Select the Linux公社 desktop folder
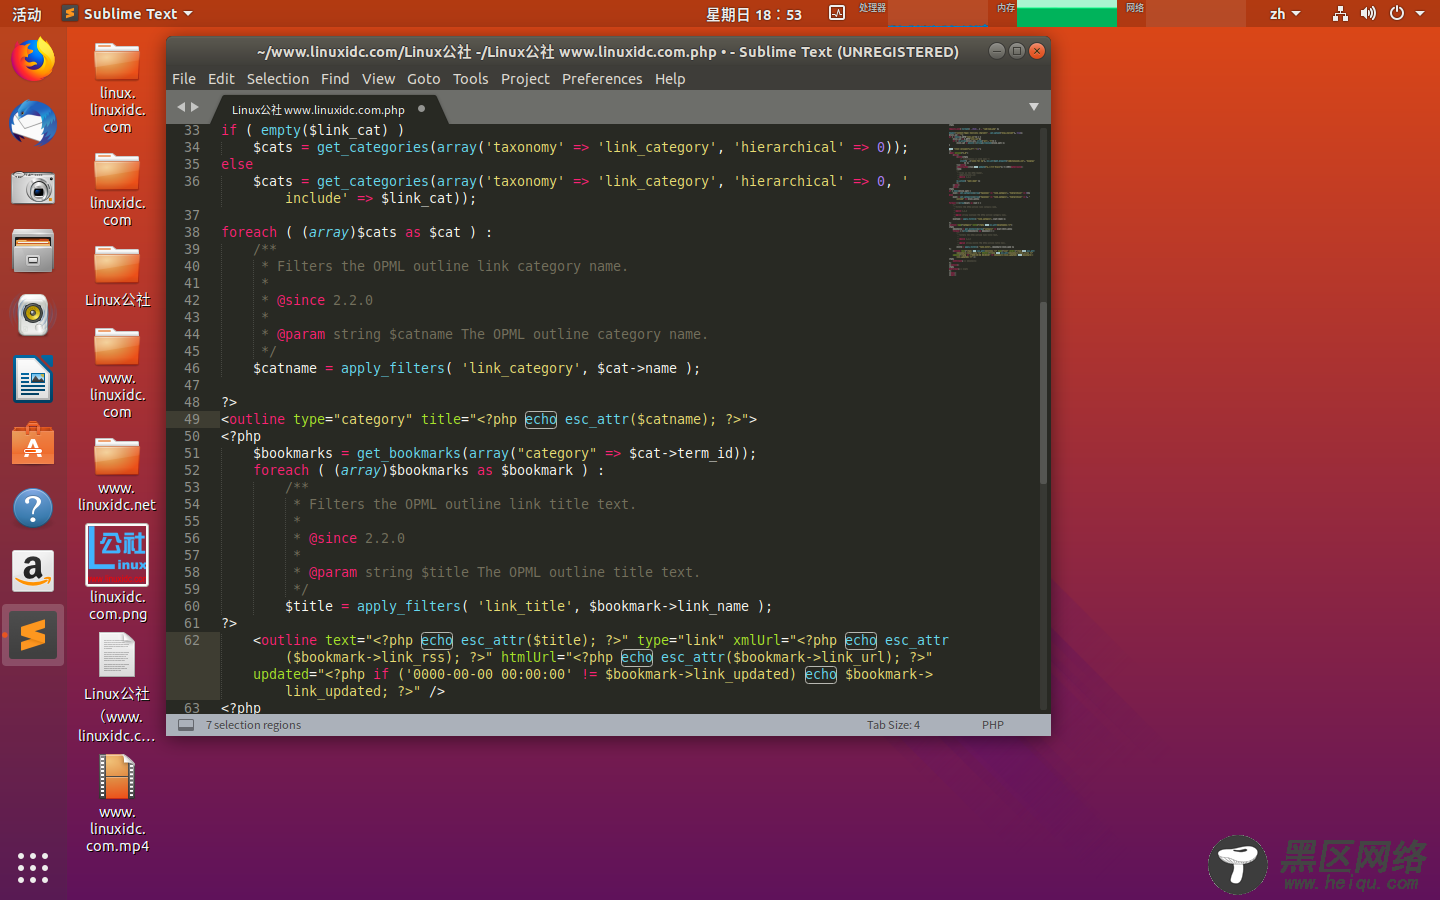Viewport: 1440px width, 900px height. tap(117, 277)
